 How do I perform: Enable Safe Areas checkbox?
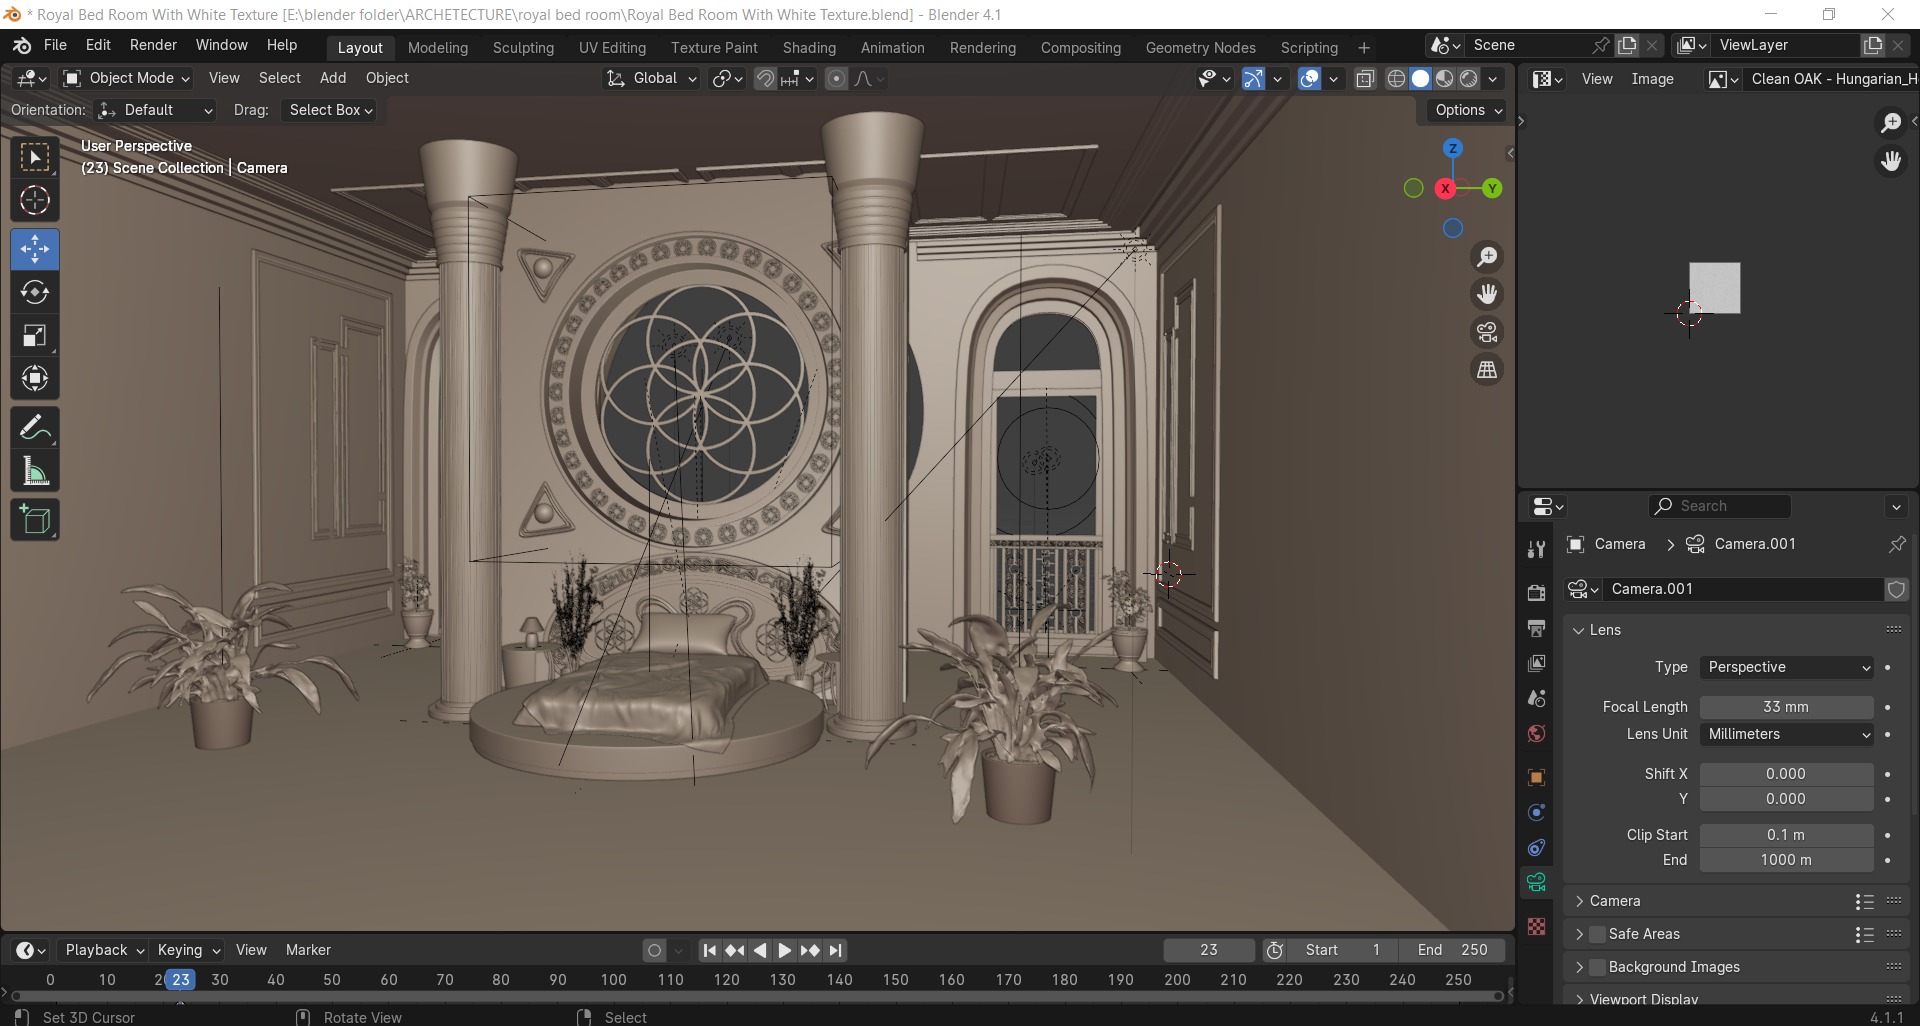coord(1597,934)
